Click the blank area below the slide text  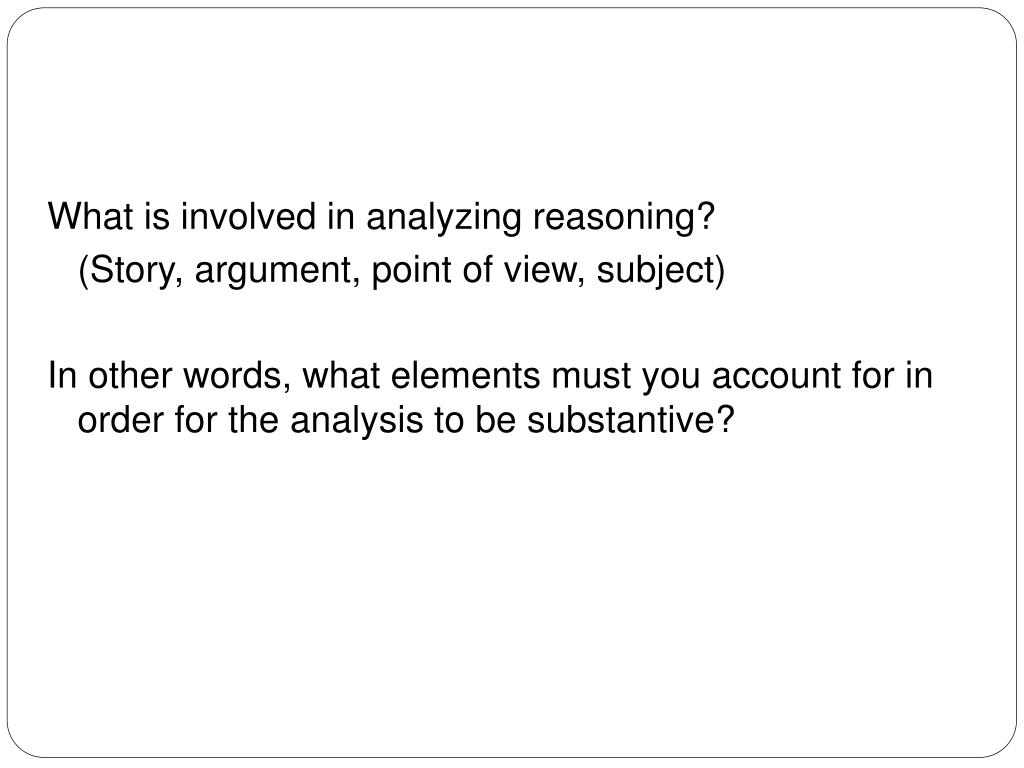(x=512, y=588)
